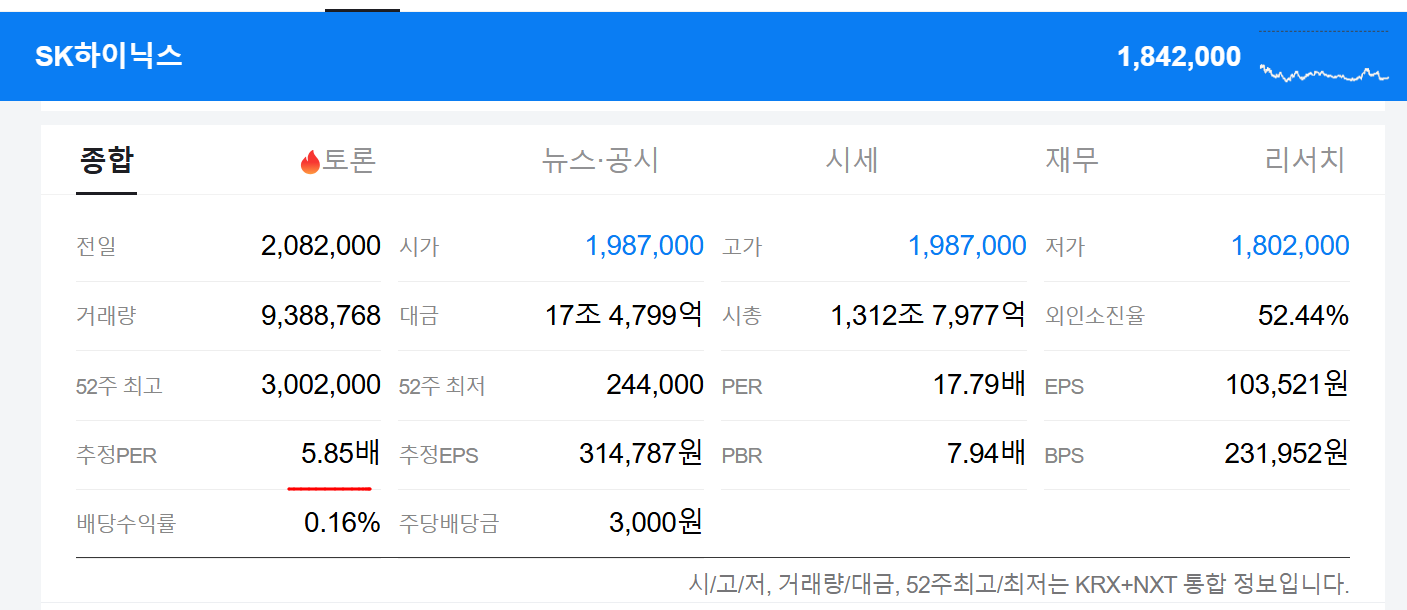Click the 배당수익률 label

126,523
